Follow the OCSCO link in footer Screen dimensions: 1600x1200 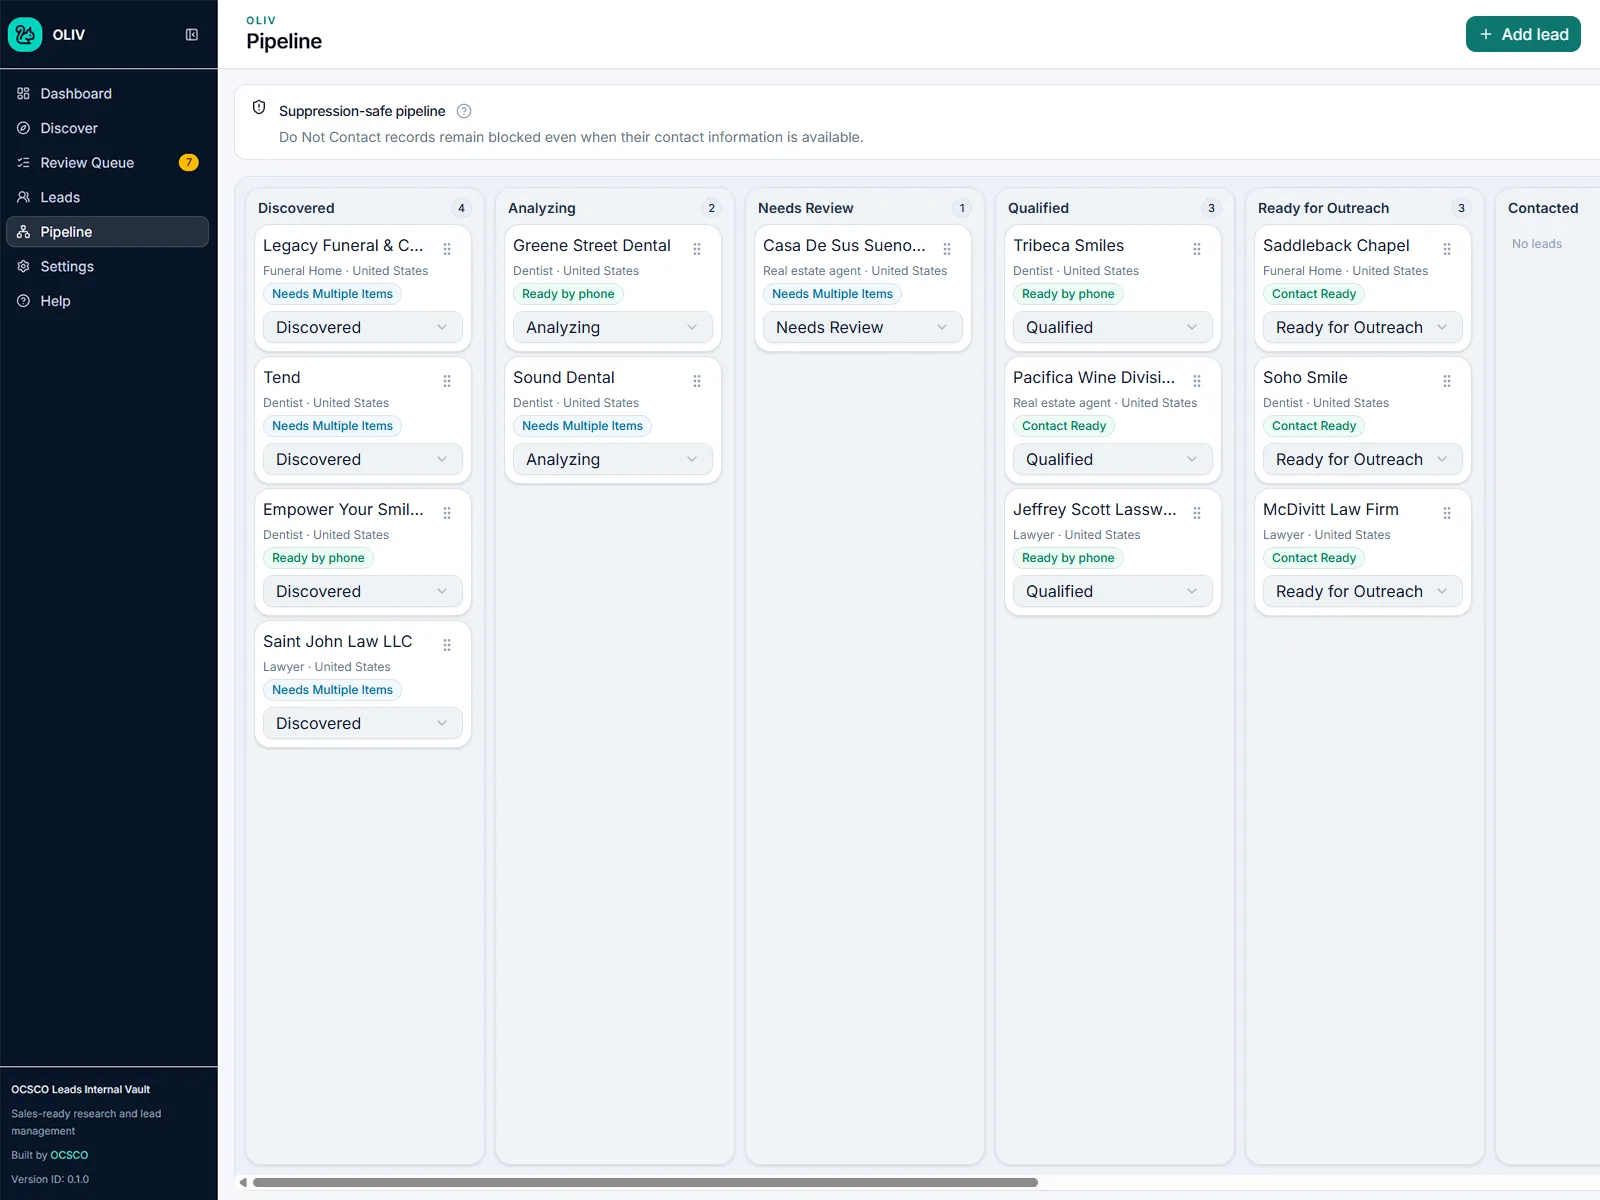point(69,1155)
